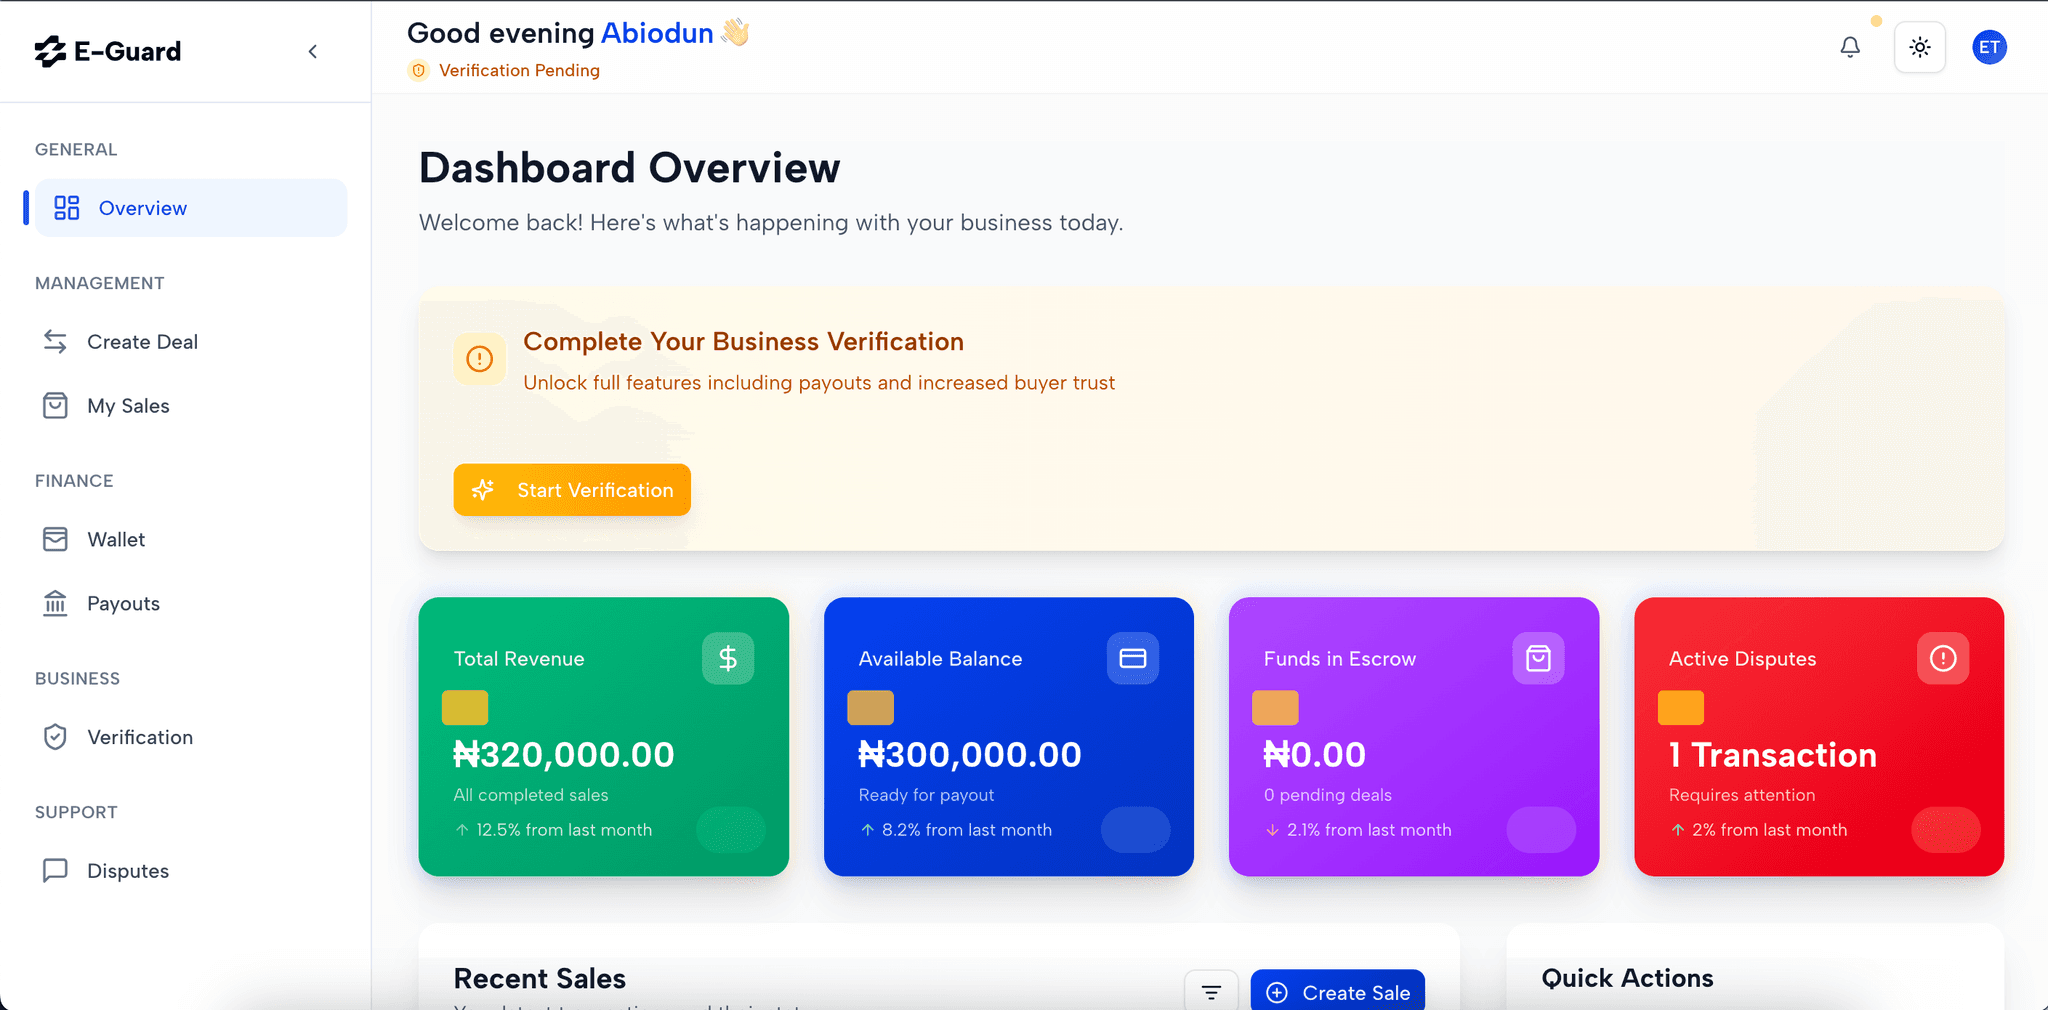2048x1010 pixels.
Task: Click the alert icon on Active Disputes
Action: (x=1943, y=658)
